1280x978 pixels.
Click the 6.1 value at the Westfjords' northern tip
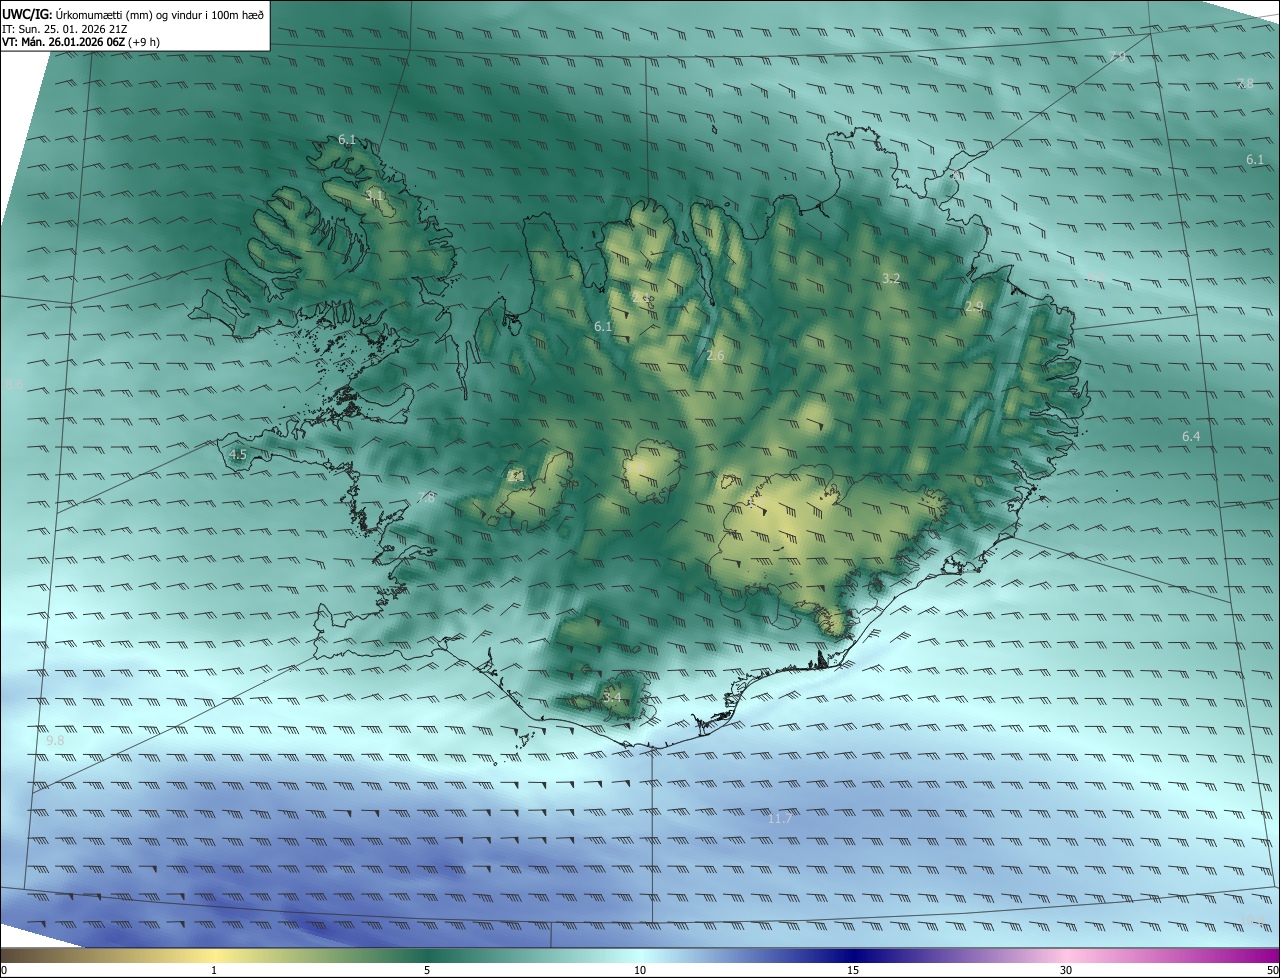click(x=347, y=139)
